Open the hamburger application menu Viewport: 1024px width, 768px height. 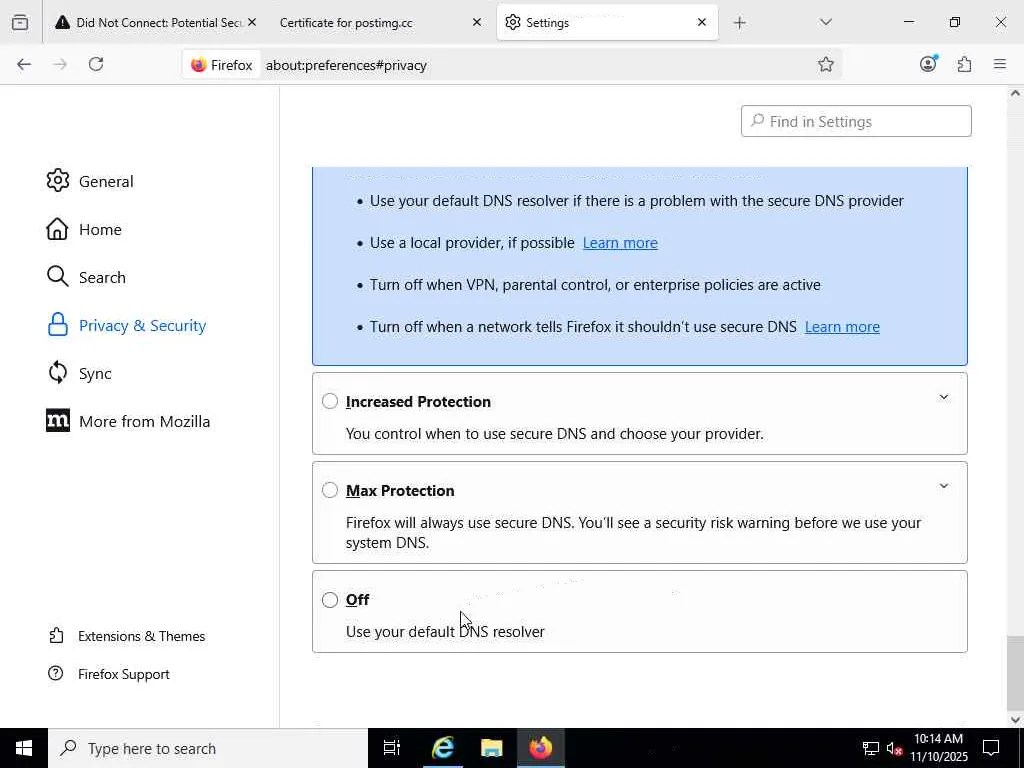click(x=1000, y=64)
